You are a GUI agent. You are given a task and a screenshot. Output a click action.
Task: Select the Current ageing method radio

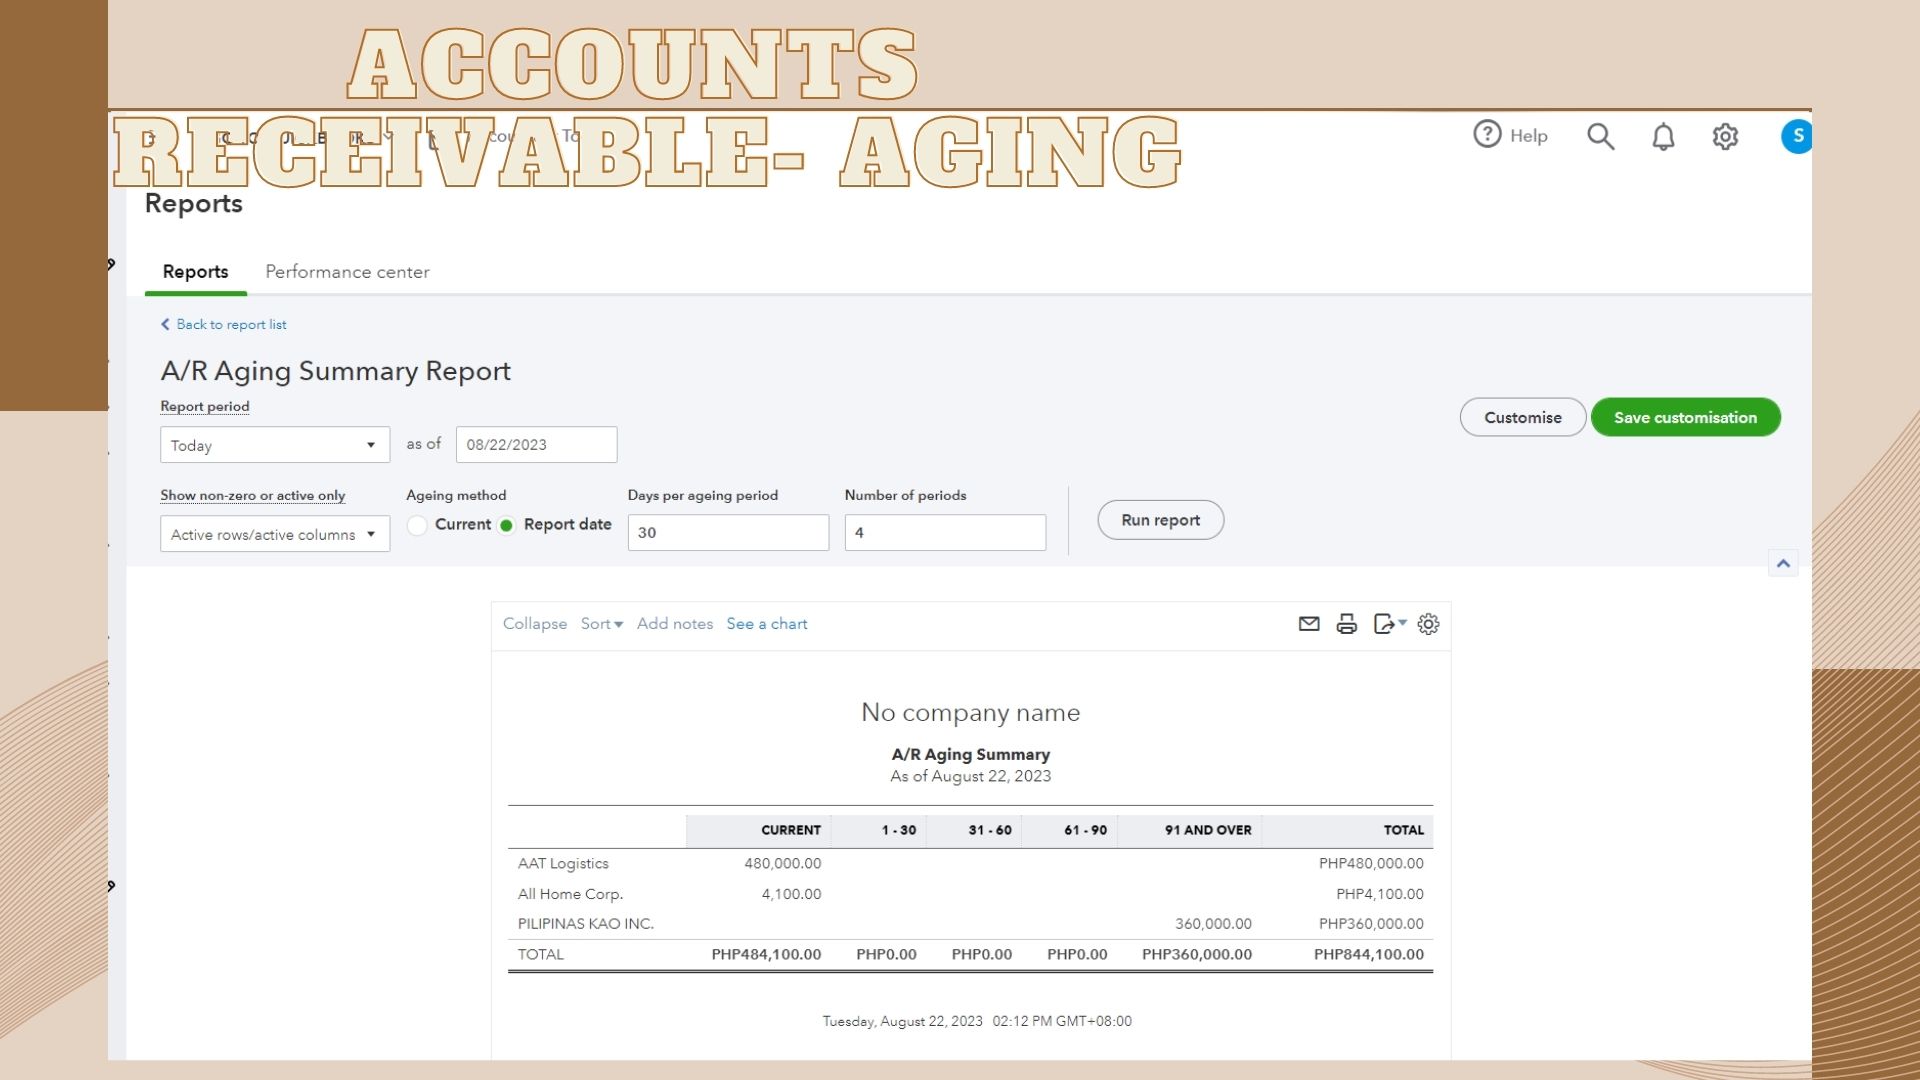(x=417, y=525)
